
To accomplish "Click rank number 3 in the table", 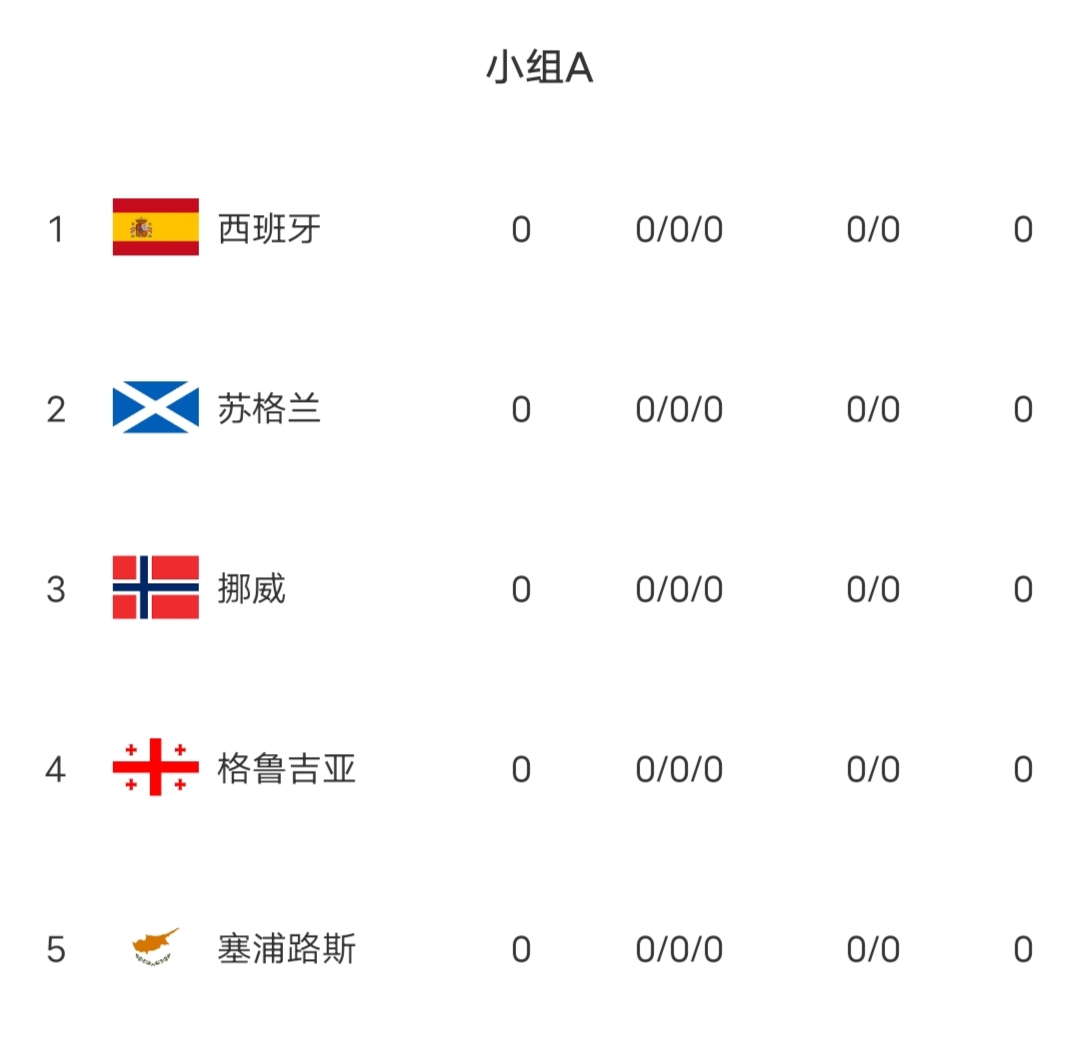I will click(x=56, y=590).
